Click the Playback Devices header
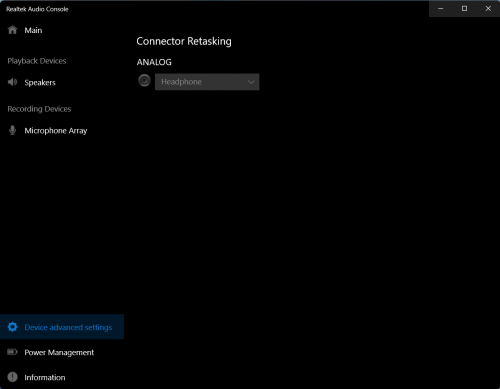 [x=37, y=61]
